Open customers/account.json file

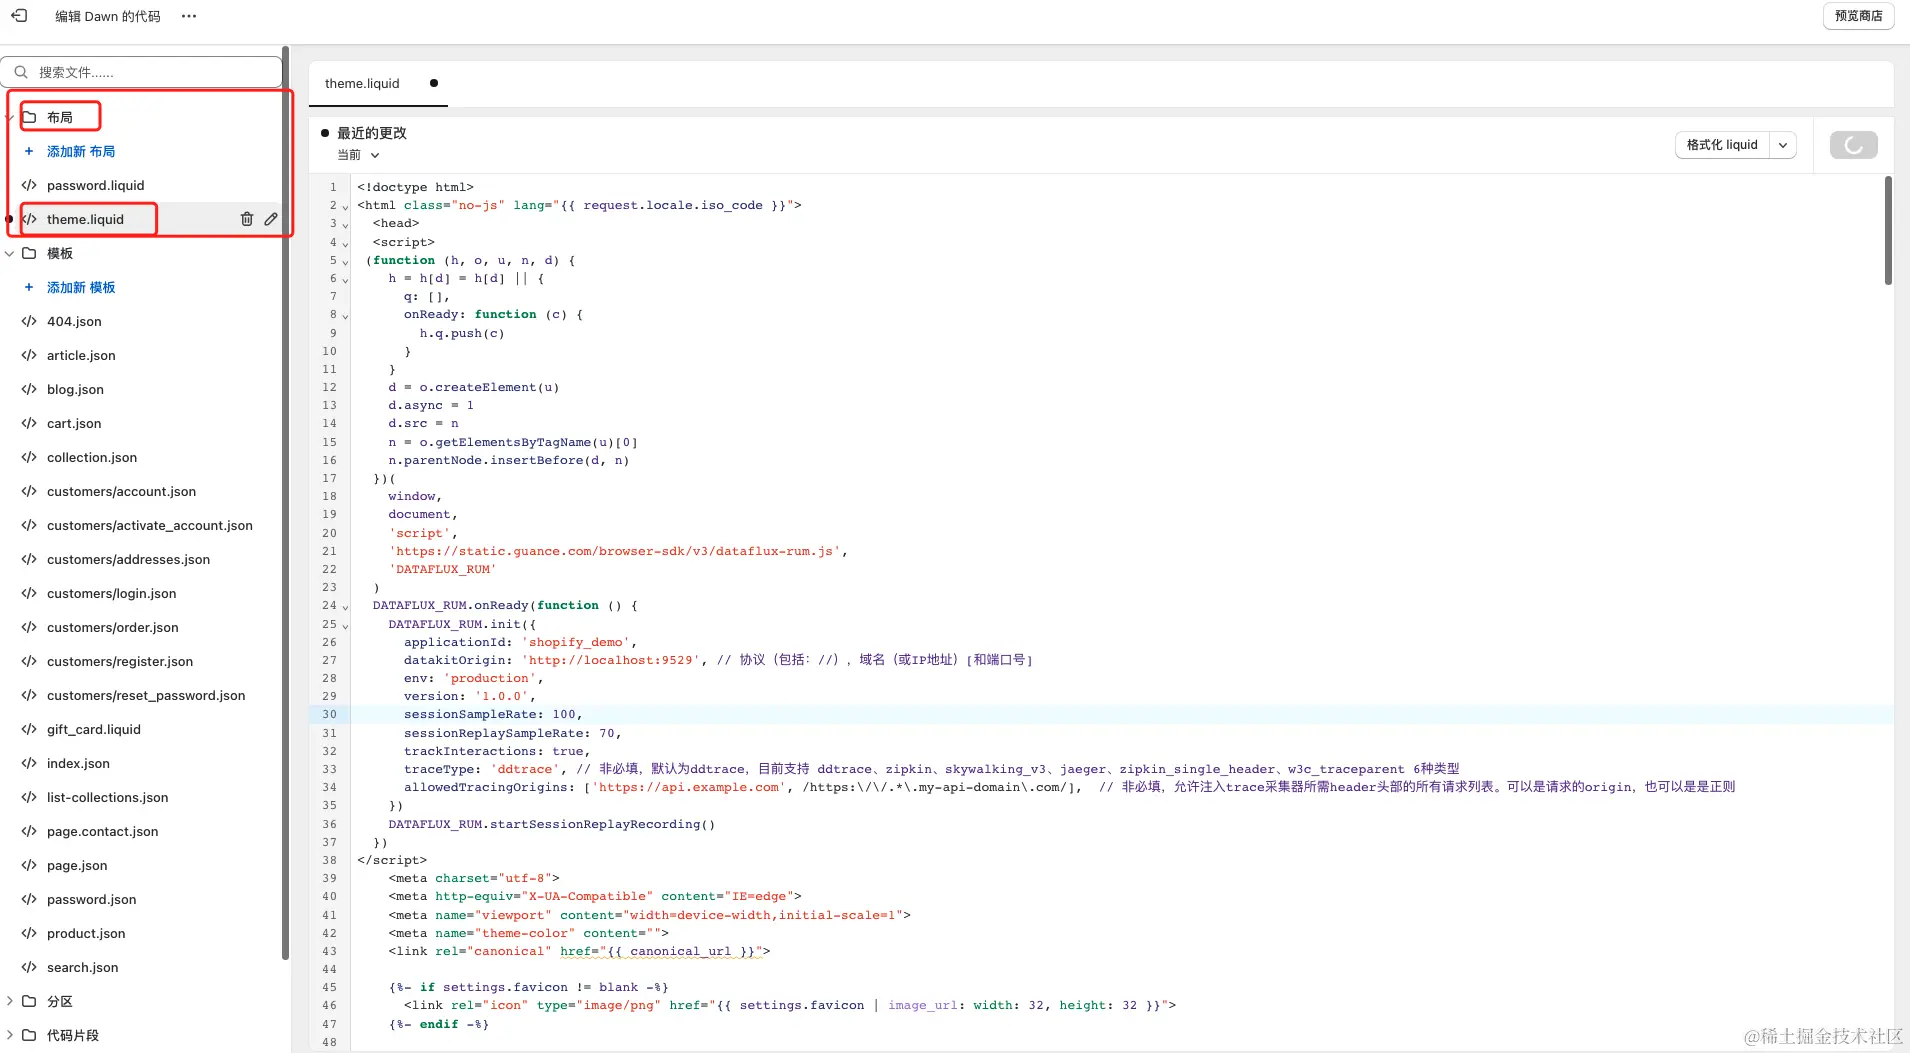[121, 492]
